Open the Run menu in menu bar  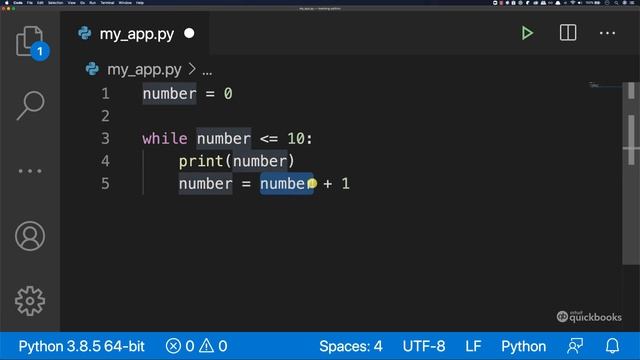pos(92,3)
